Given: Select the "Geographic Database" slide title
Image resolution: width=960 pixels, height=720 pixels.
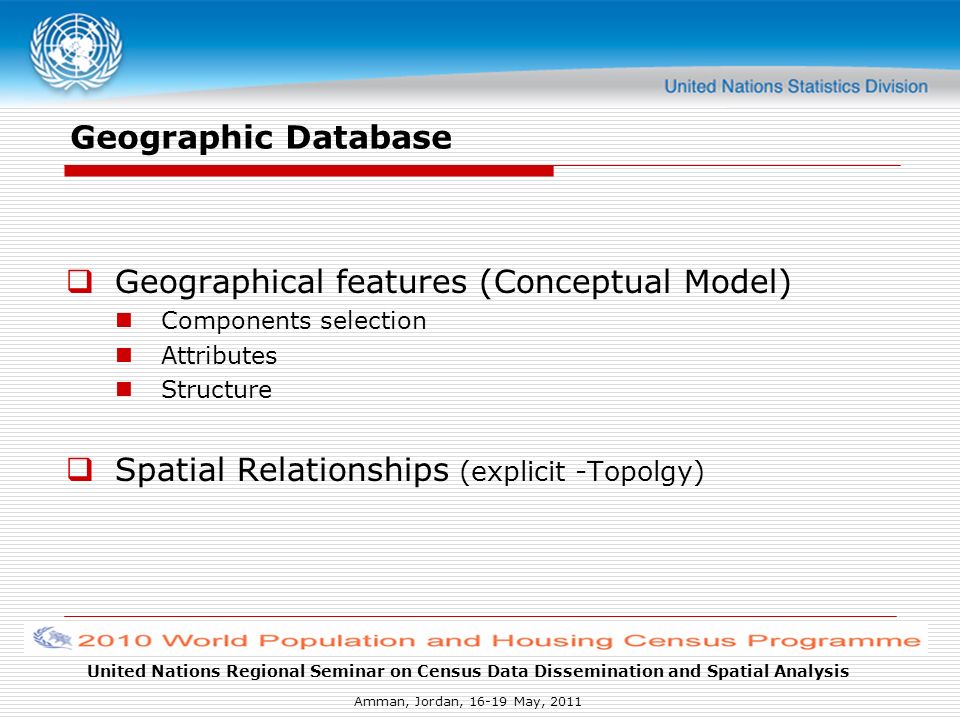Looking at the screenshot, I should tap(261, 138).
